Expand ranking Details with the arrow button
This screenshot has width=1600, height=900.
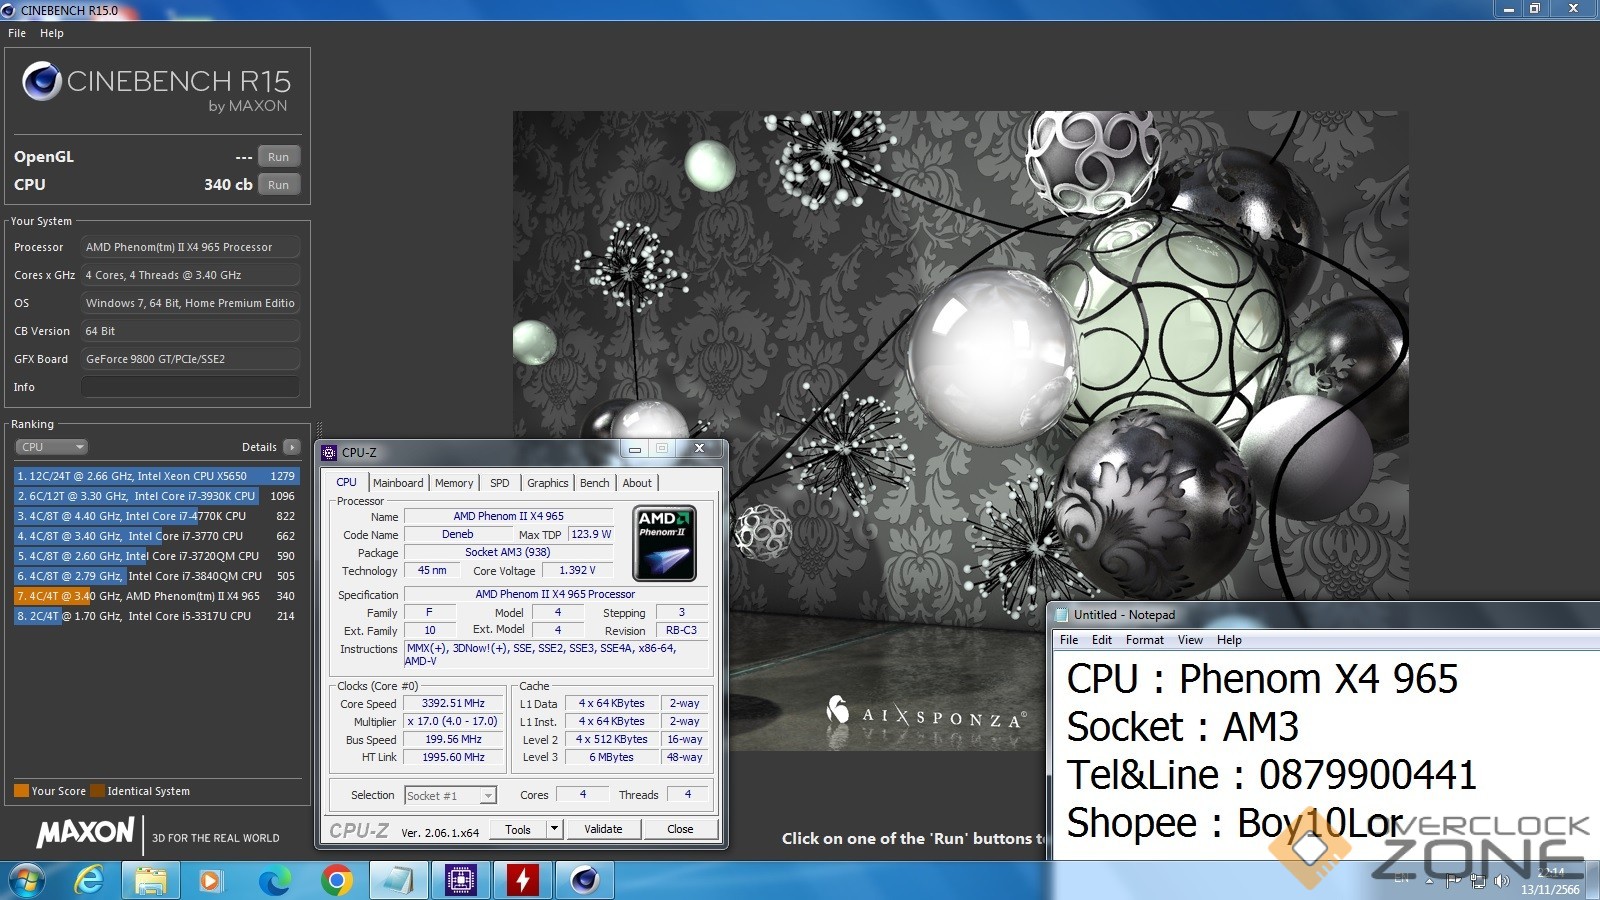coord(291,447)
